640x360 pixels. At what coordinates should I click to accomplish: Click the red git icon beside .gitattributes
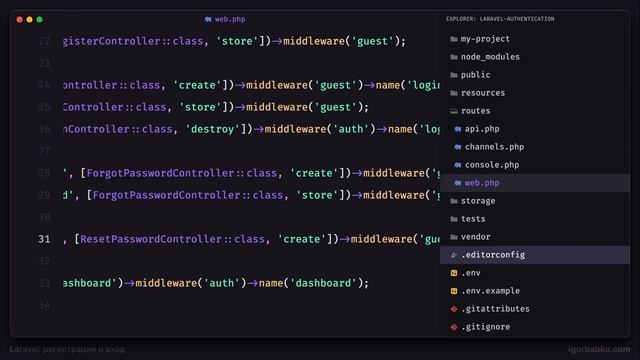454,309
